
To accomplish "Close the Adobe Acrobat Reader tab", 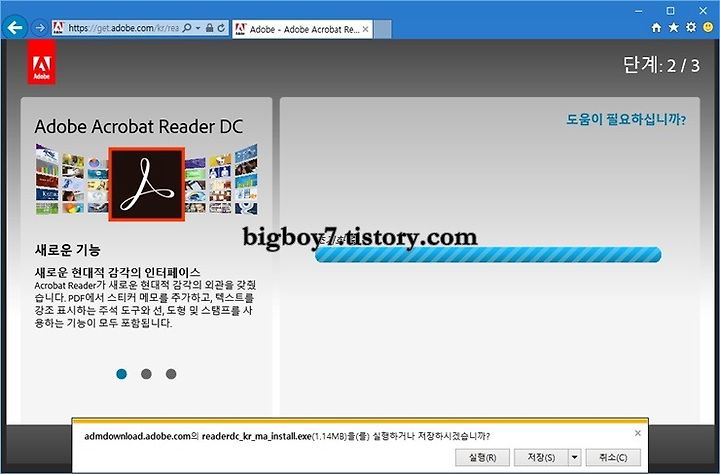I will 366,29.
